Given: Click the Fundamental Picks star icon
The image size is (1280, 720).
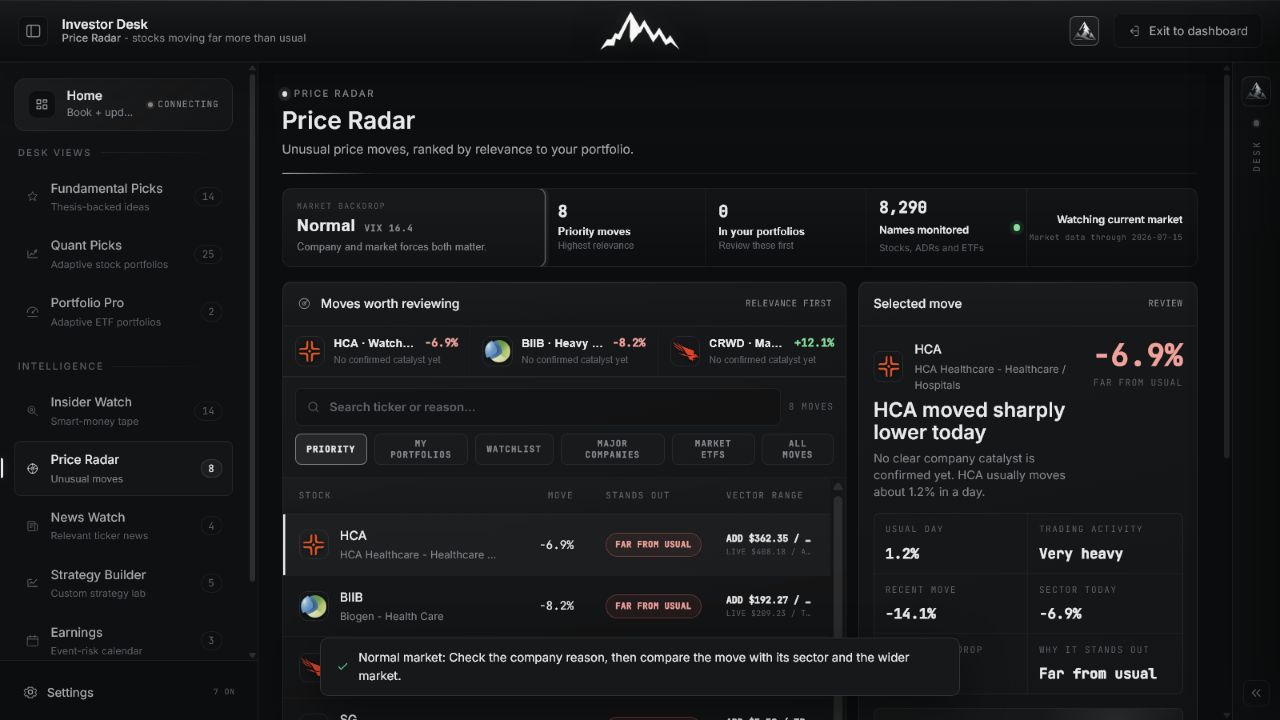Looking at the screenshot, I should 33,197.
